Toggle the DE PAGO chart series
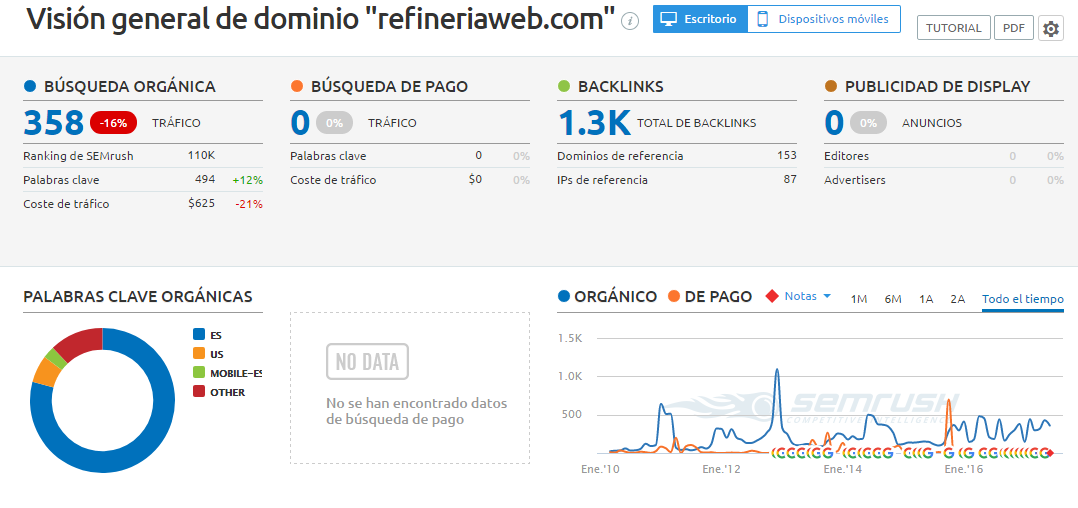Viewport: 1078px width, 508px height. [x=712, y=297]
